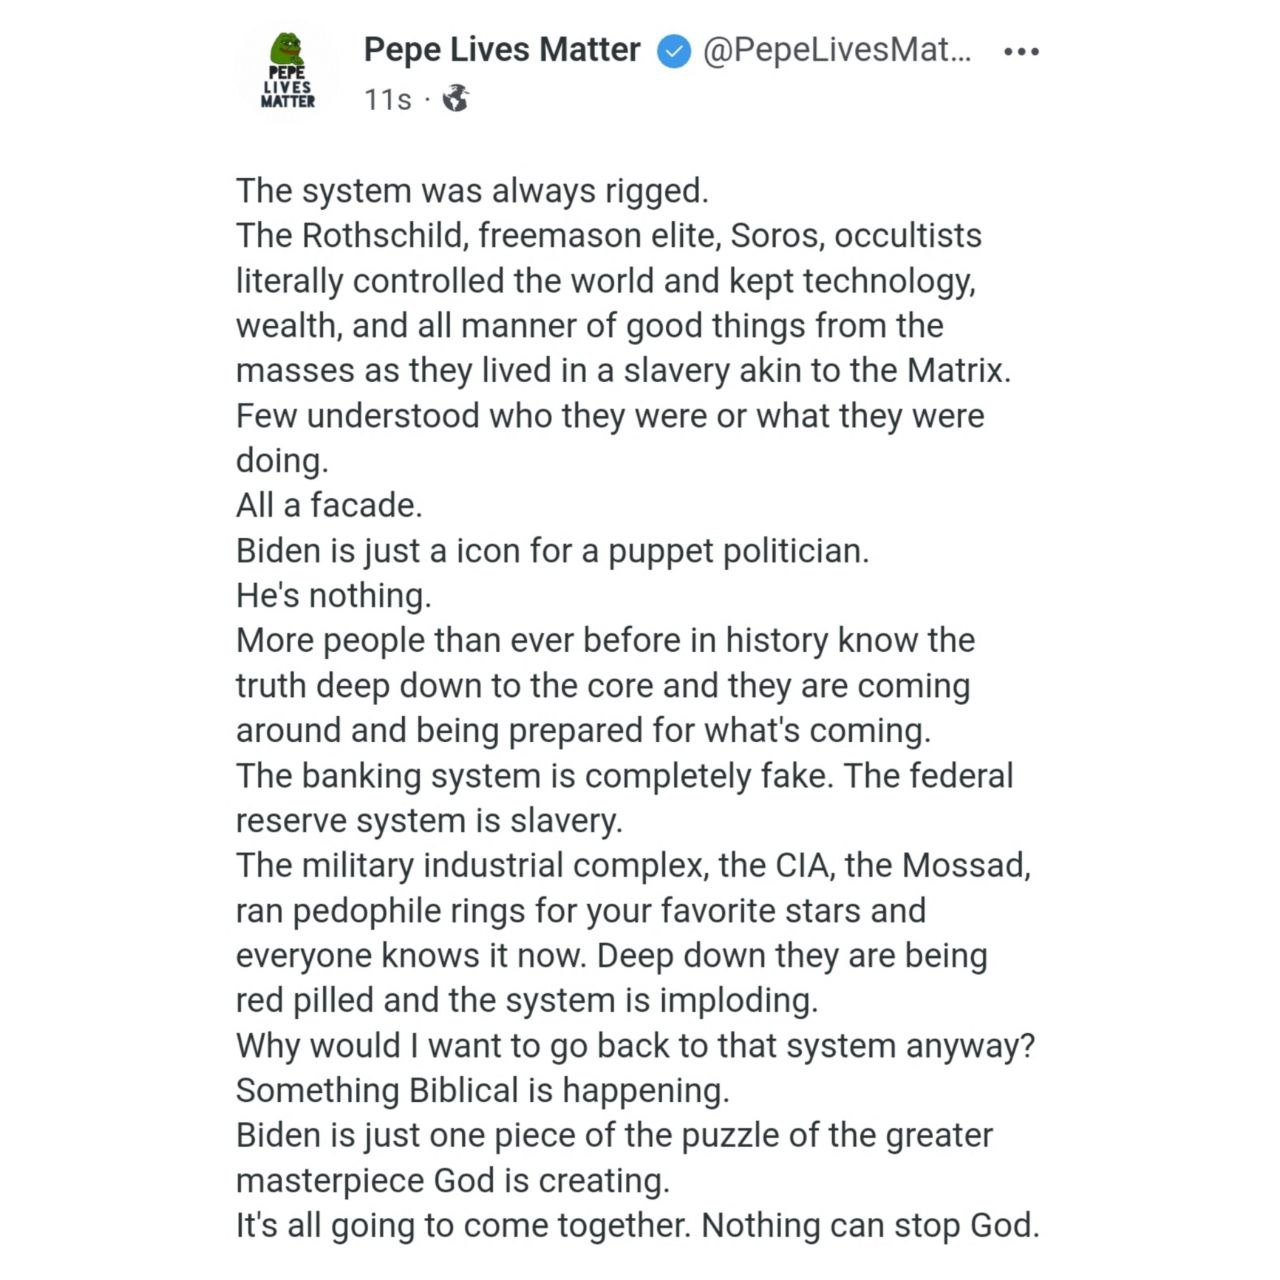Visit the @PepeLivesMat... handle

[837, 50]
